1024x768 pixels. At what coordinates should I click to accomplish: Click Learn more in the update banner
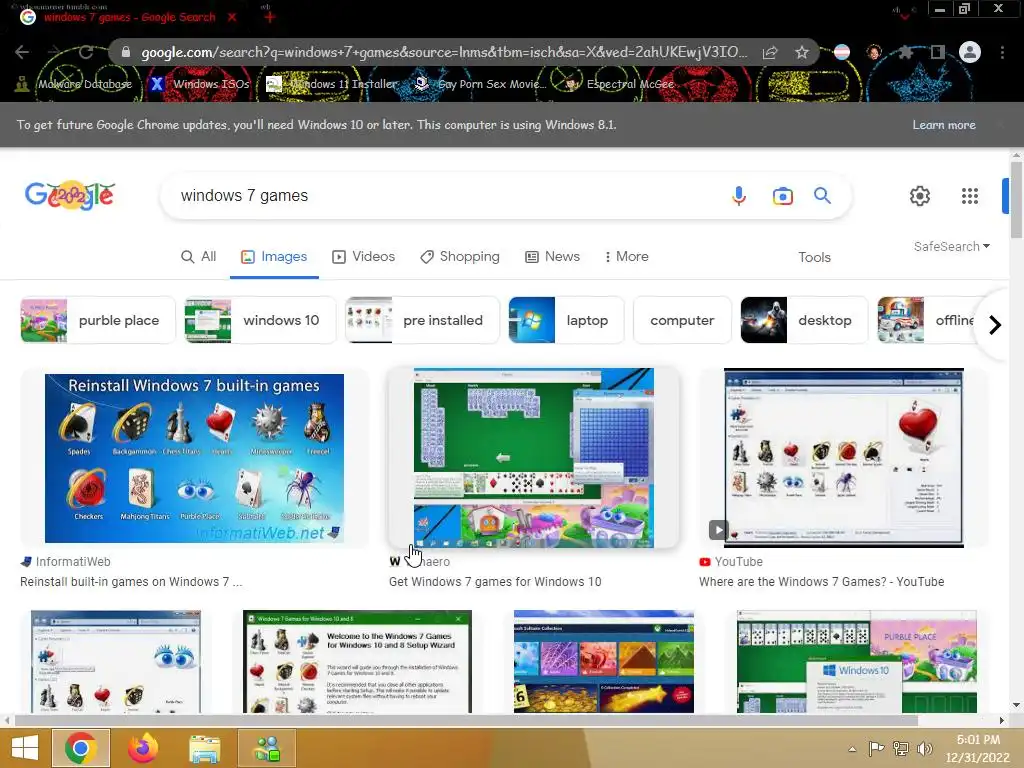[x=944, y=125]
